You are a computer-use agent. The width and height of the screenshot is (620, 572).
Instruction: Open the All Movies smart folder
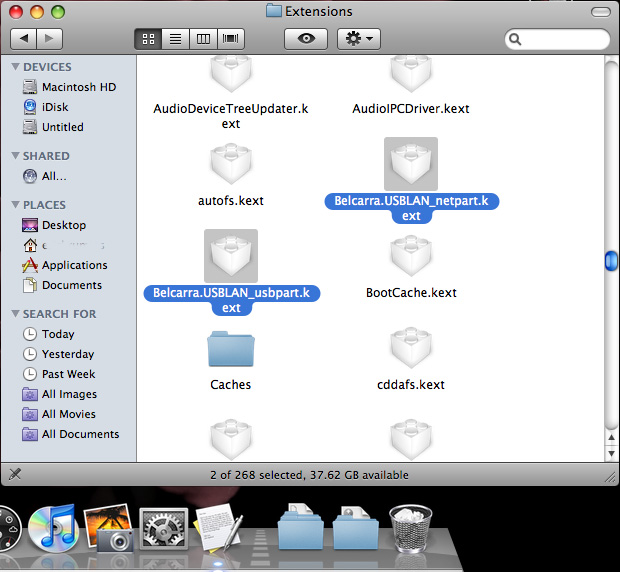(59, 414)
